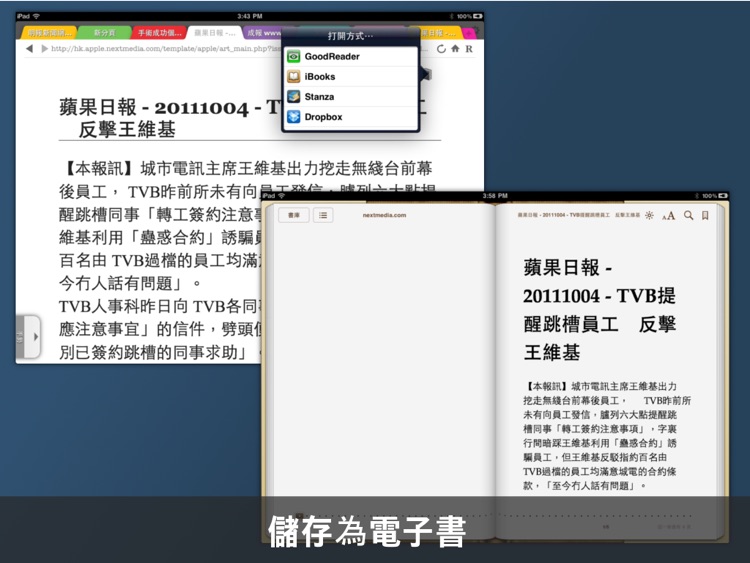Go forward with the browser forward arrow

tap(44, 49)
